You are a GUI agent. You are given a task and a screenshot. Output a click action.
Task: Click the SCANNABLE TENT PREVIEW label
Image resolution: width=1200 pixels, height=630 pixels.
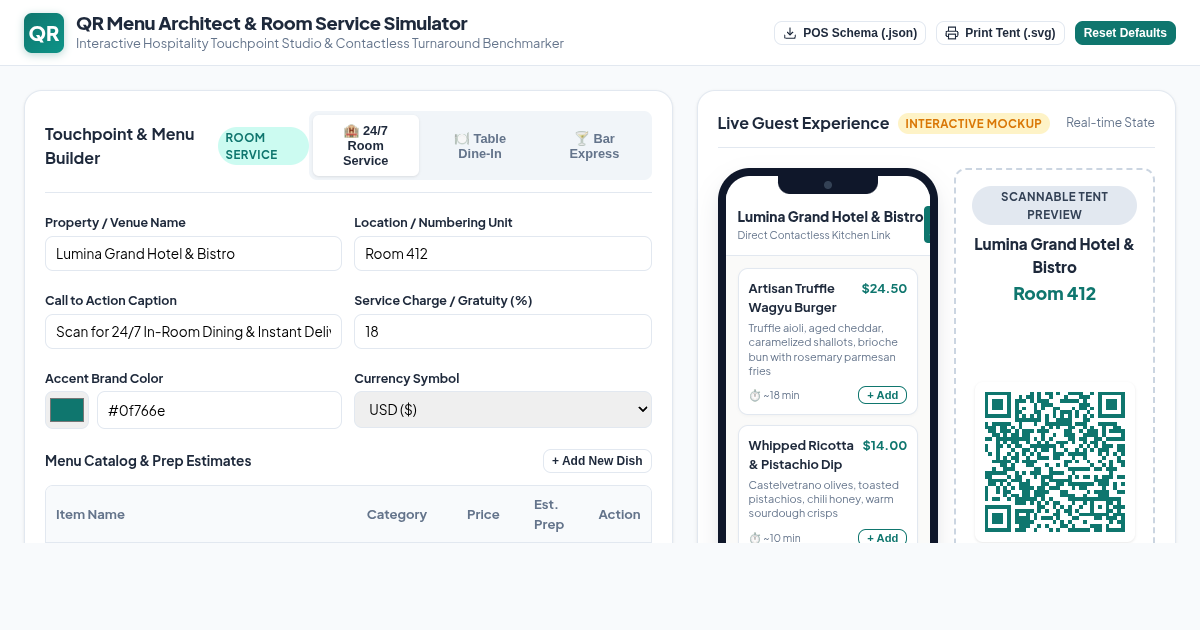1054,205
